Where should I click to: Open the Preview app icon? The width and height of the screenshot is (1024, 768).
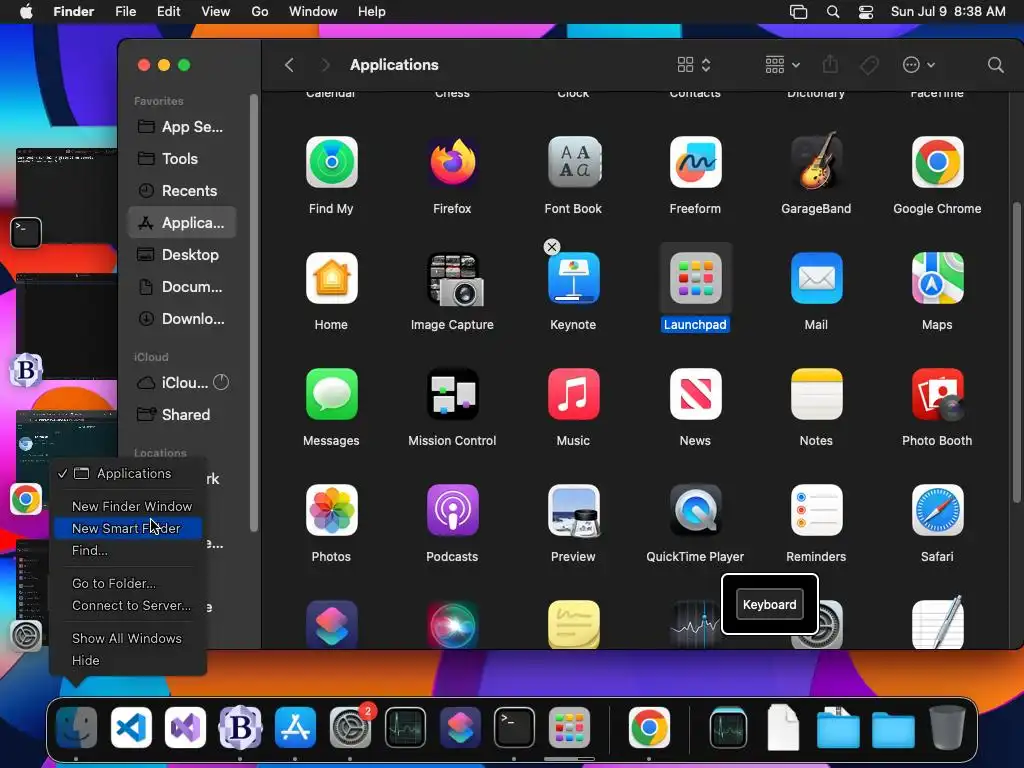[573, 510]
